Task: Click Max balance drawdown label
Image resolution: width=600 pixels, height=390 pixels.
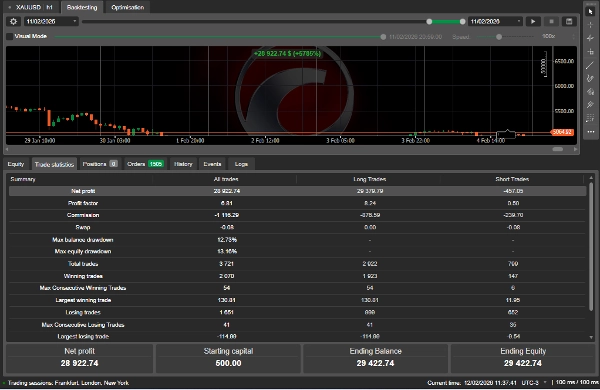Action: click(83, 240)
